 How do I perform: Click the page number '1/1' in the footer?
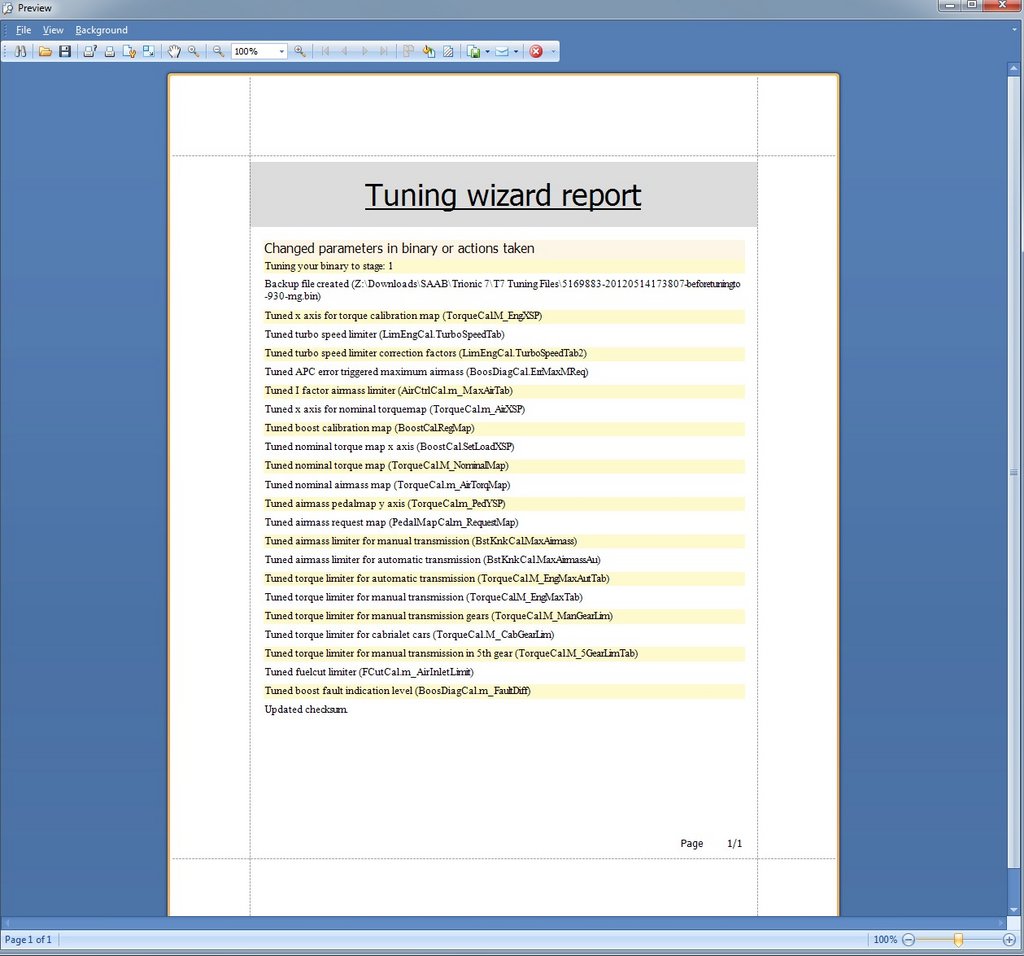click(734, 843)
